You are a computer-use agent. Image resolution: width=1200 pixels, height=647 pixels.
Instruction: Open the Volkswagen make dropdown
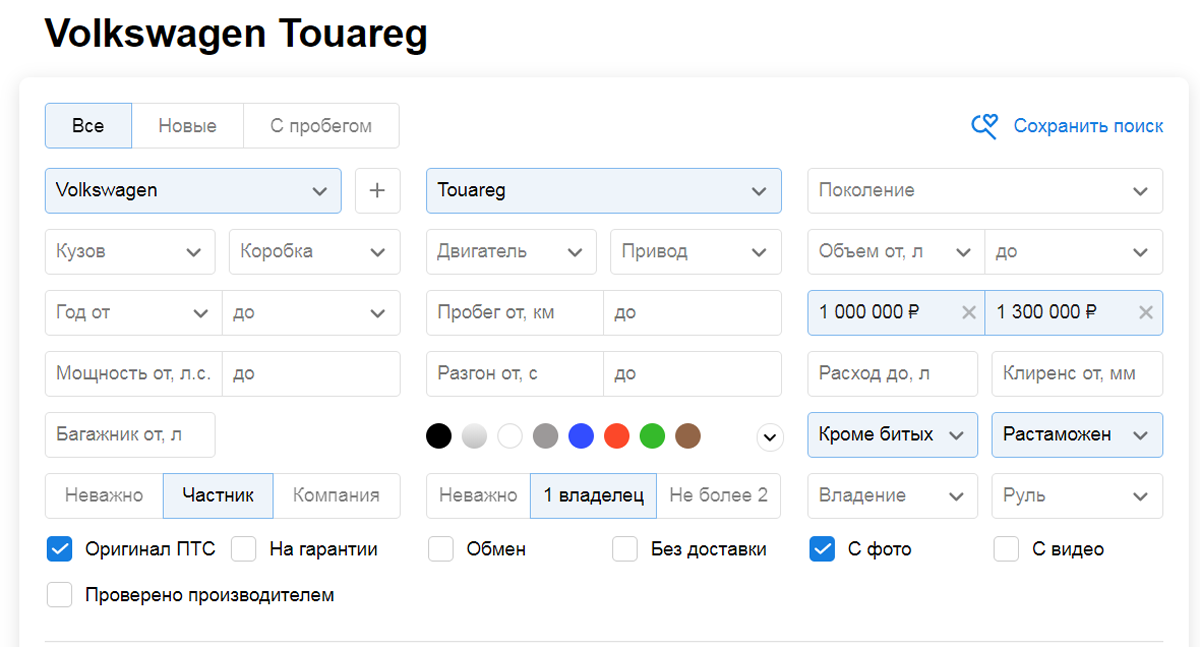pos(193,190)
